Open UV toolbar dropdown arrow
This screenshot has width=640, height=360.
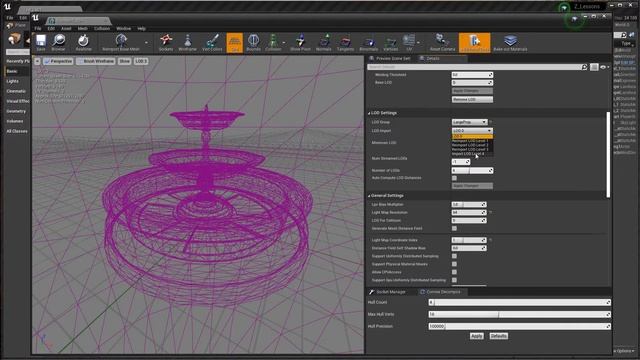418,42
